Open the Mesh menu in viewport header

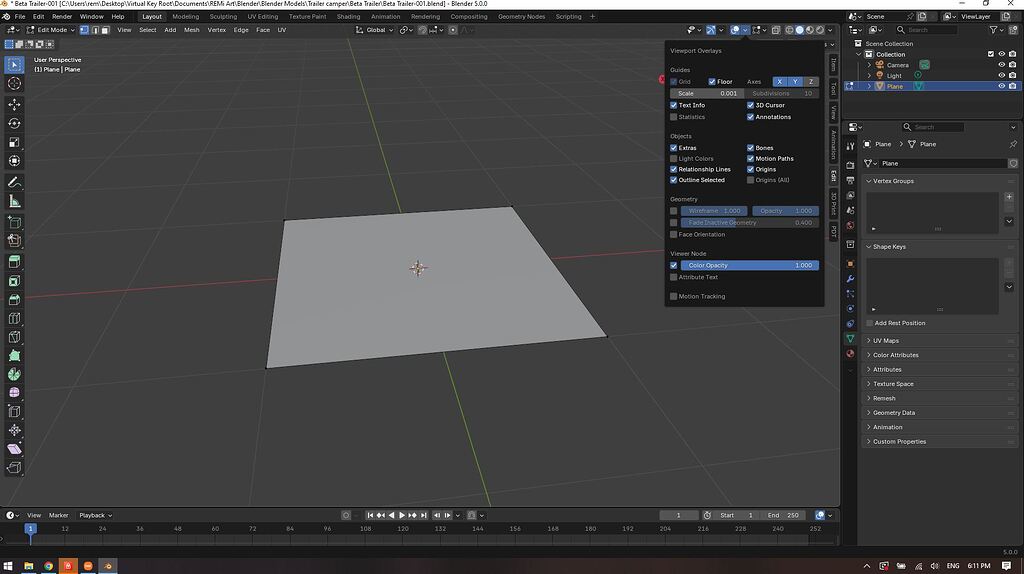click(x=191, y=30)
